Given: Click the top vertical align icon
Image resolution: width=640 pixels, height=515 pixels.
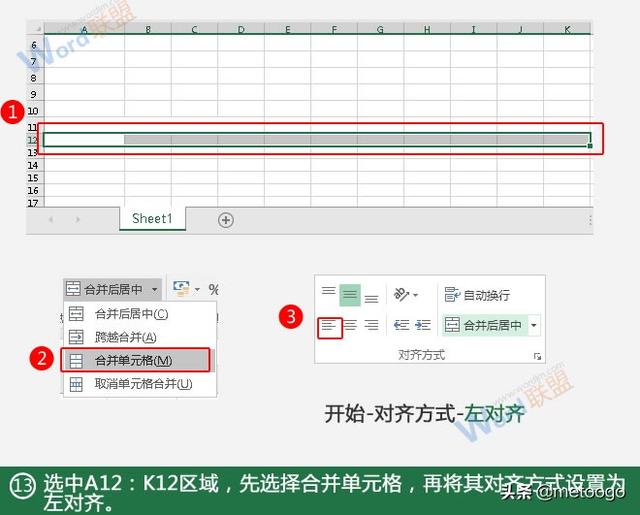Looking at the screenshot, I should (x=329, y=291).
